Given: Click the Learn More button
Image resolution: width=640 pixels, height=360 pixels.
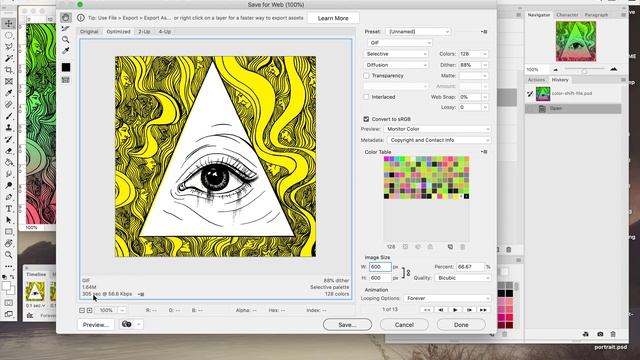Looking at the screenshot, I should coord(333,18).
